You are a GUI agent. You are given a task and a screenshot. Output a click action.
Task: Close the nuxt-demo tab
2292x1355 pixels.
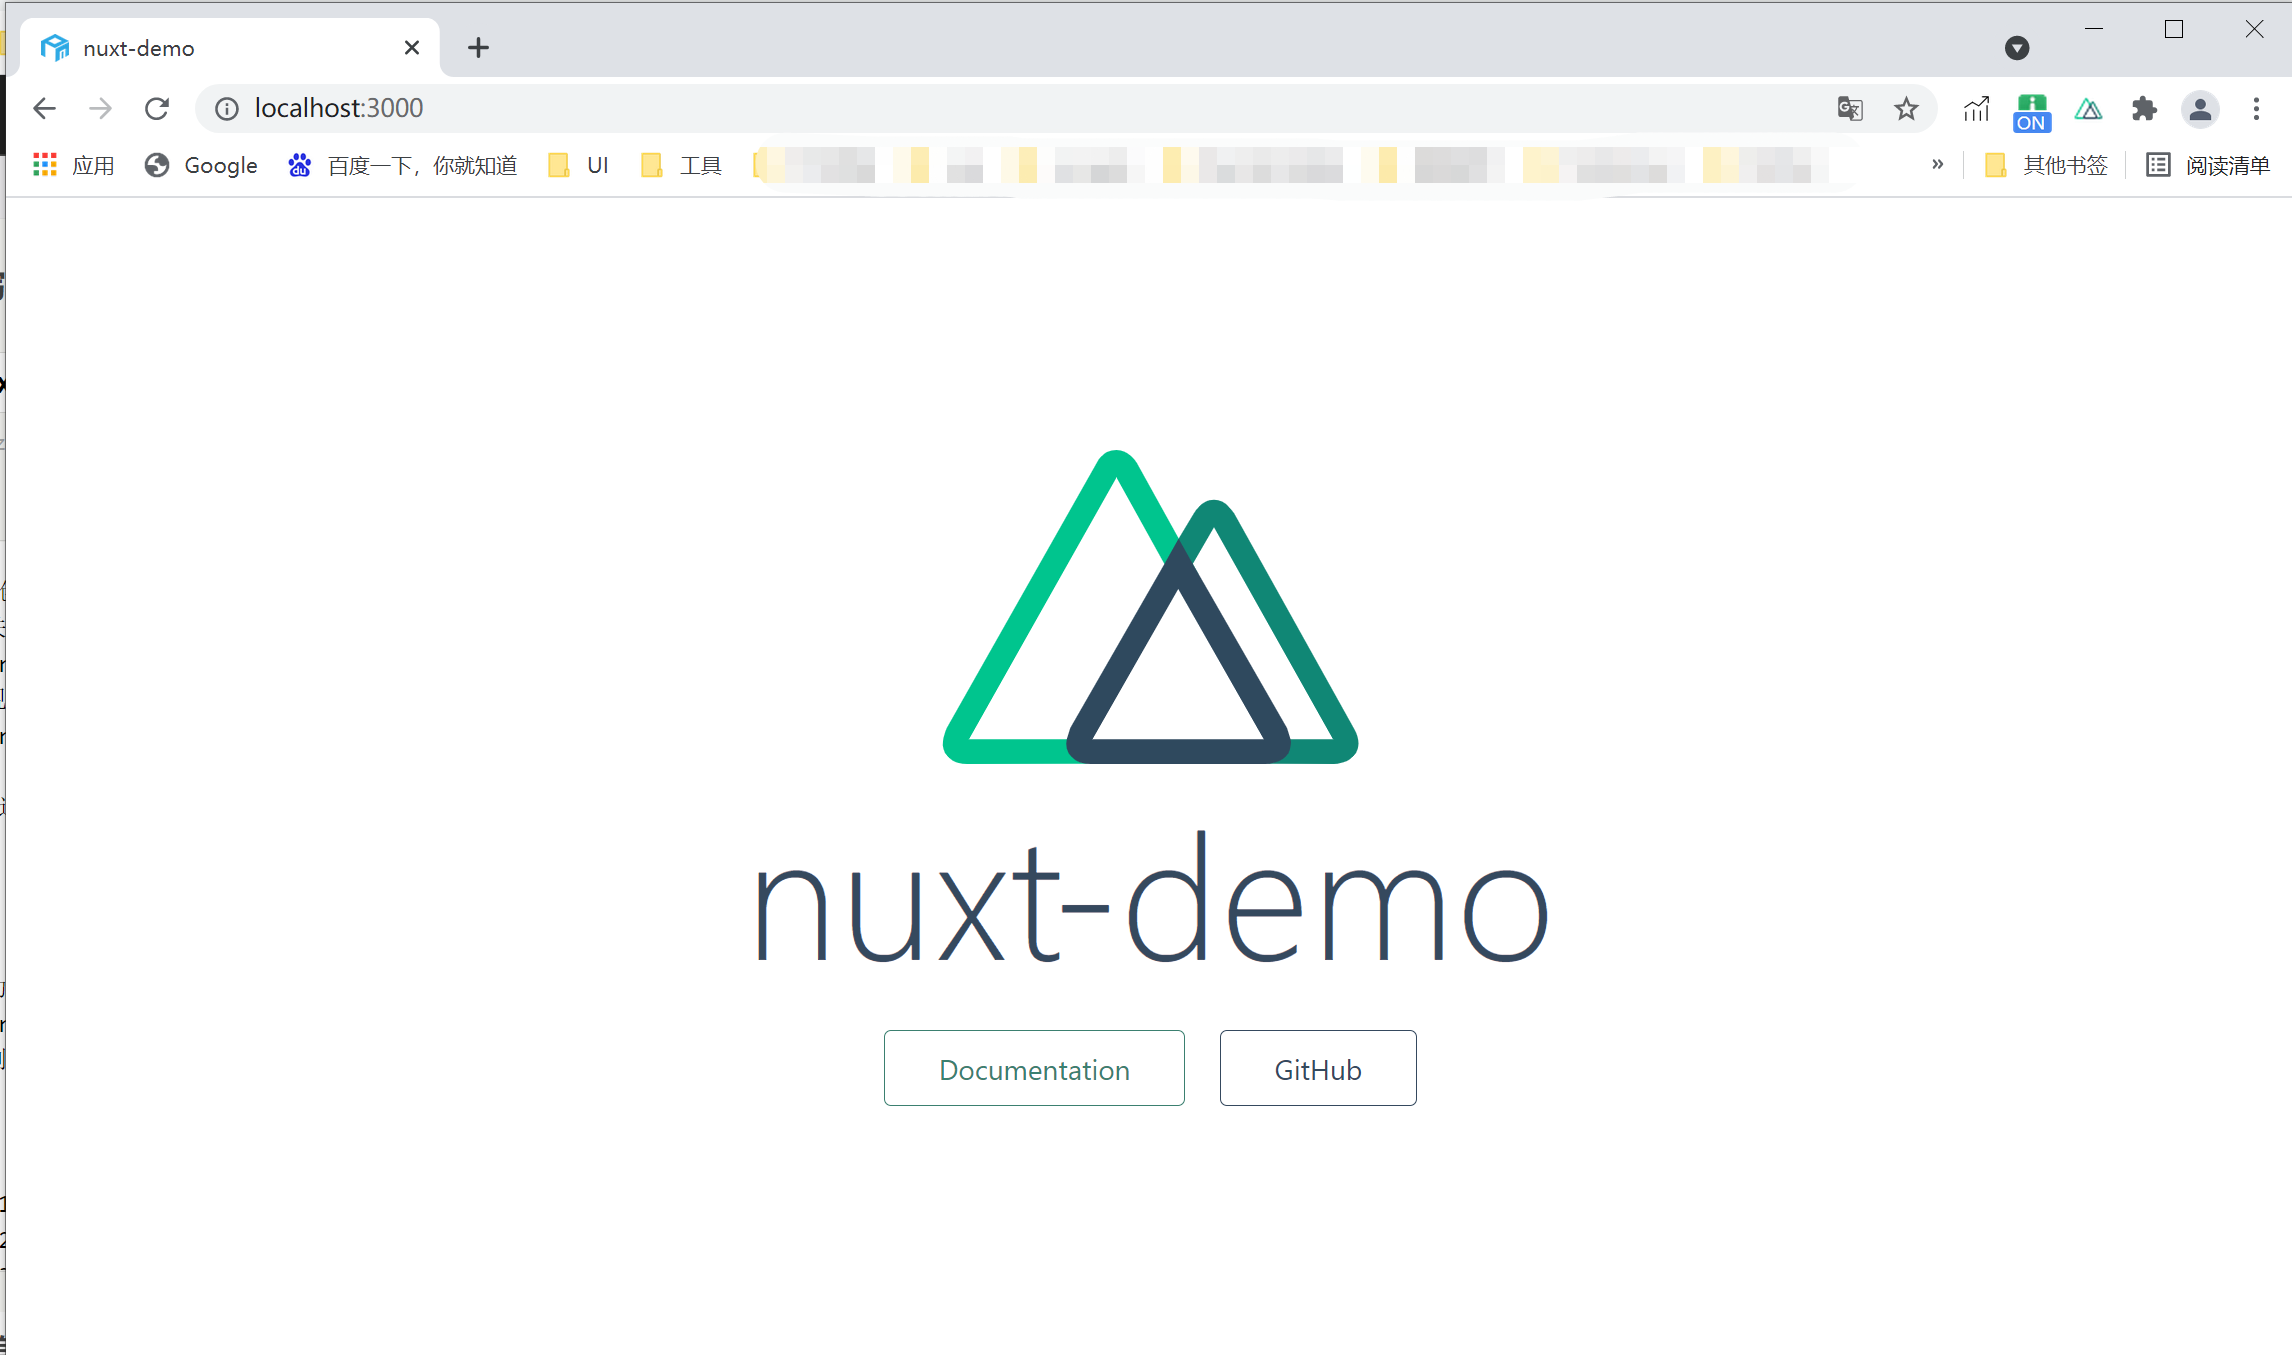point(411,48)
